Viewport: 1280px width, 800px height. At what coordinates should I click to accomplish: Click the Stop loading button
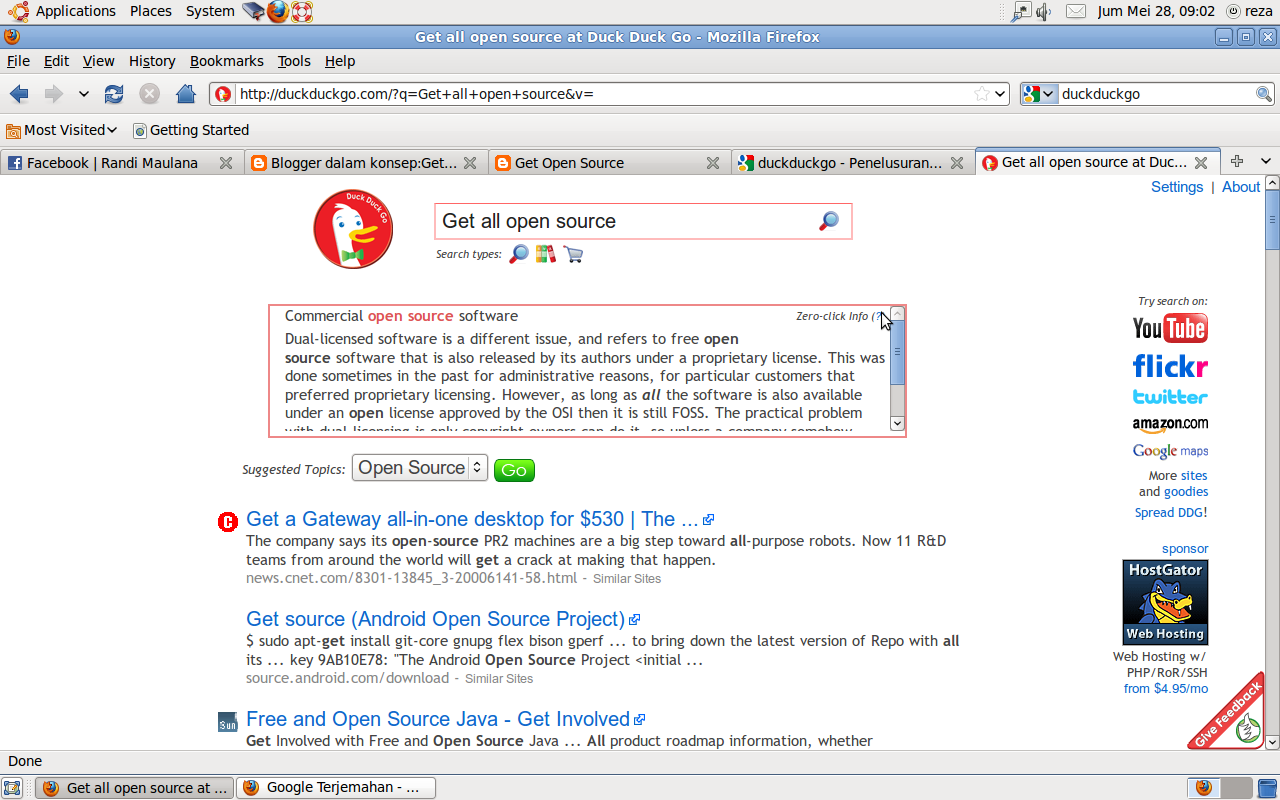[x=149, y=94]
